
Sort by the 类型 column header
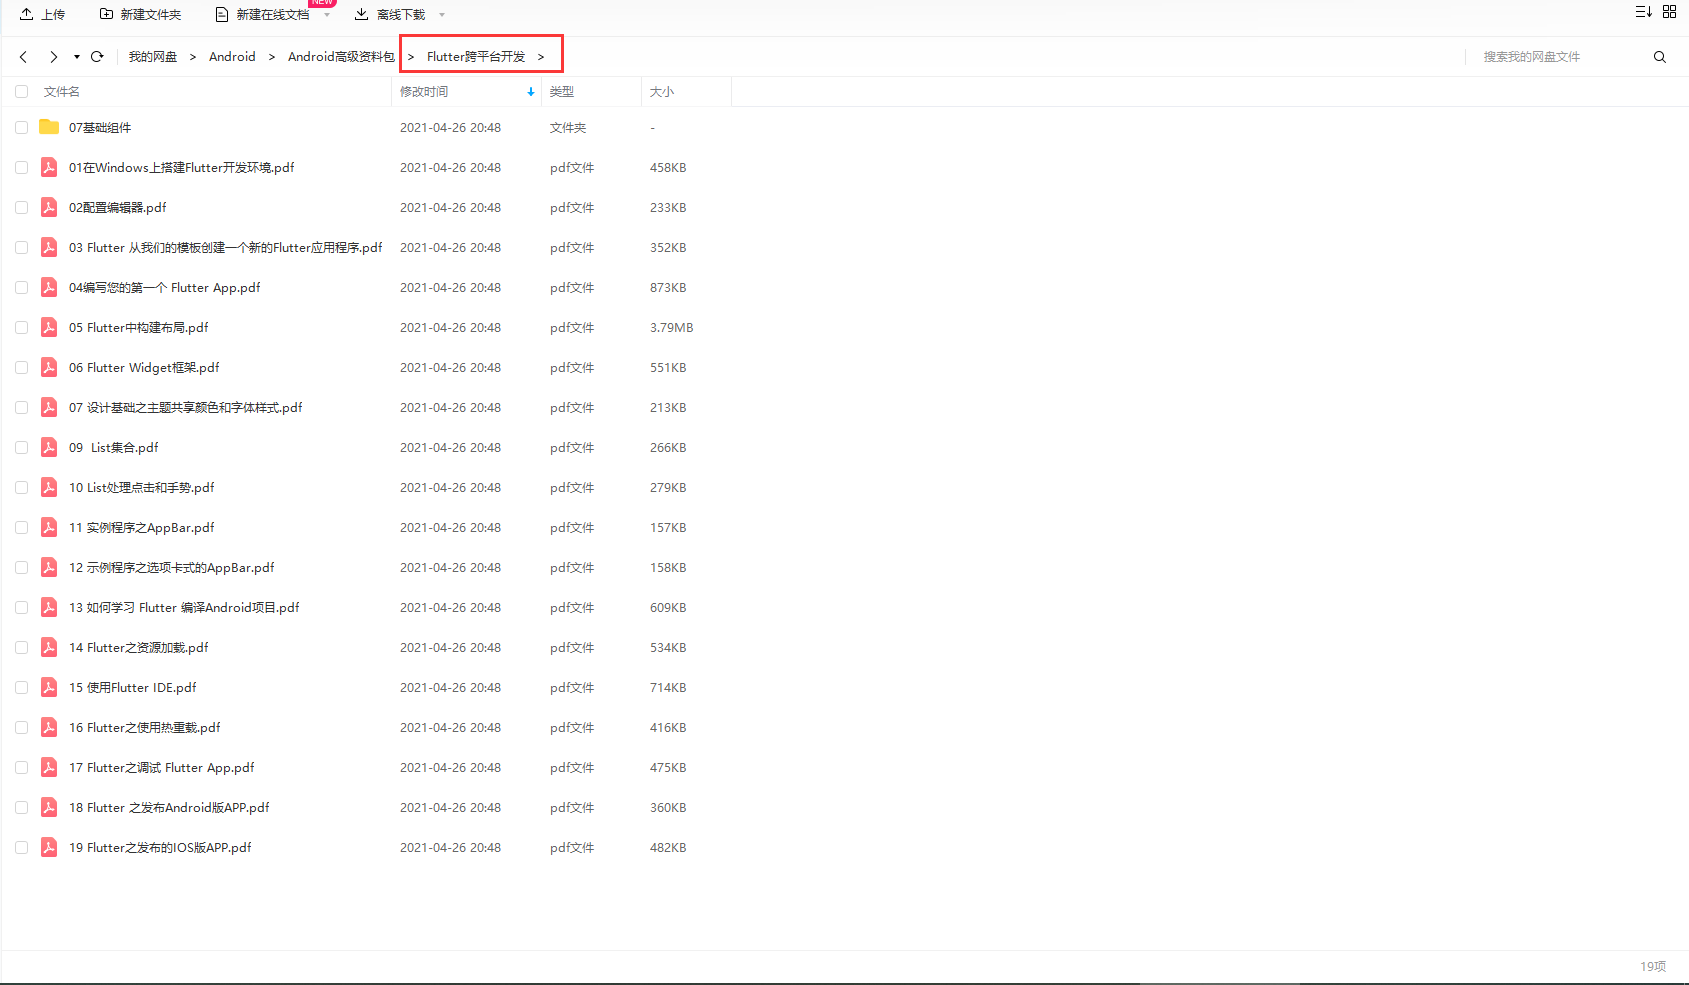coord(562,92)
